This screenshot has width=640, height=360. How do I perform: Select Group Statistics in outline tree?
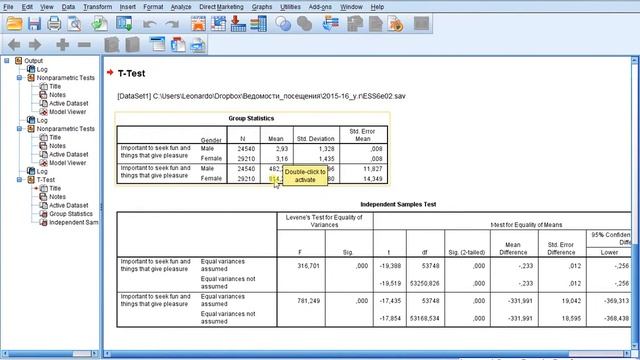(x=71, y=214)
